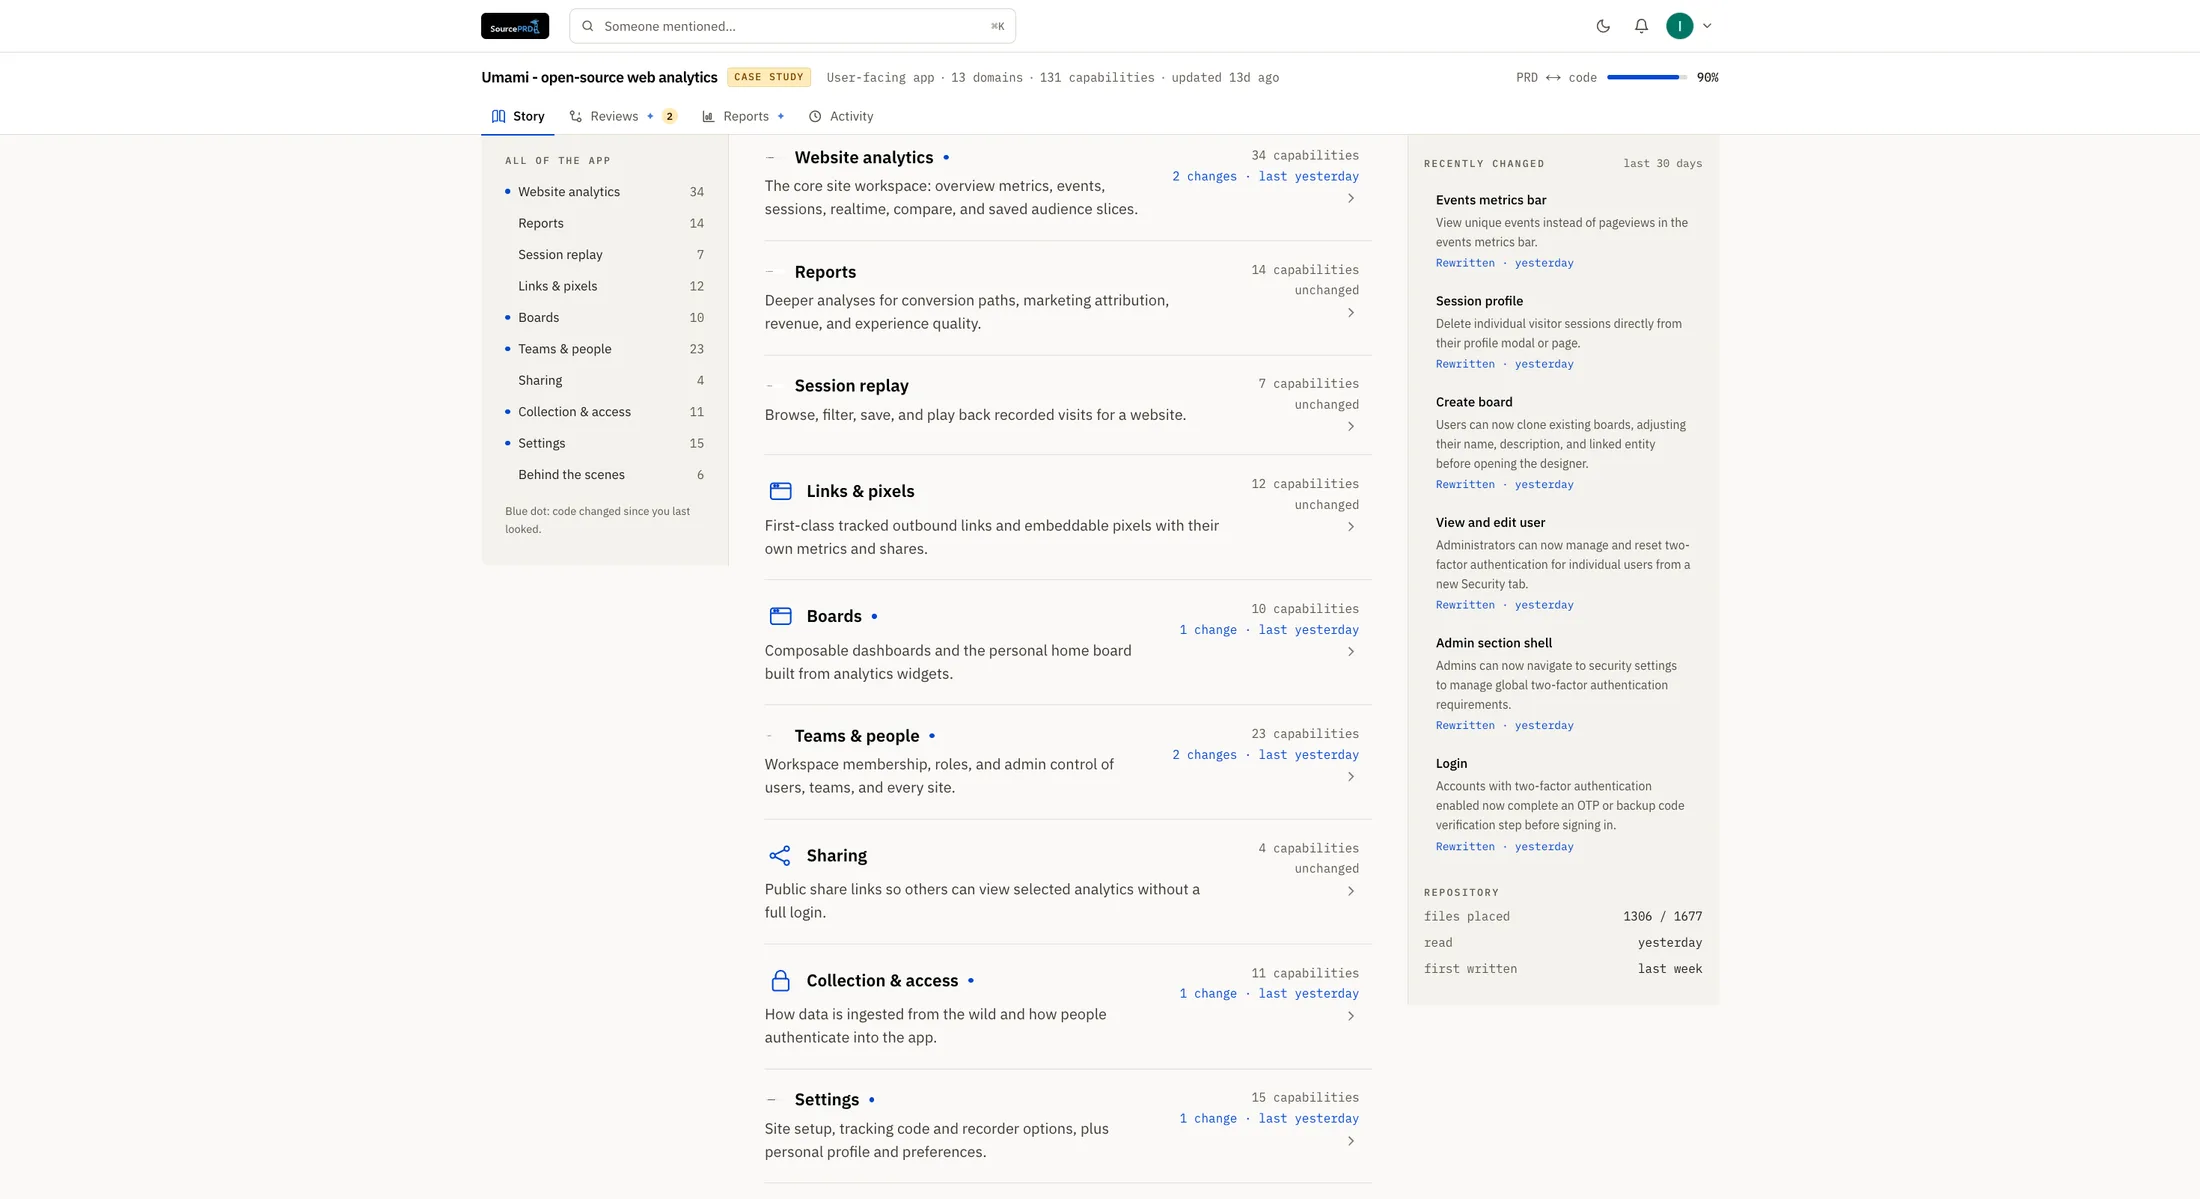Select Session replay in sidebar
The height and width of the screenshot is (1199, 2200).
(605, 255)
